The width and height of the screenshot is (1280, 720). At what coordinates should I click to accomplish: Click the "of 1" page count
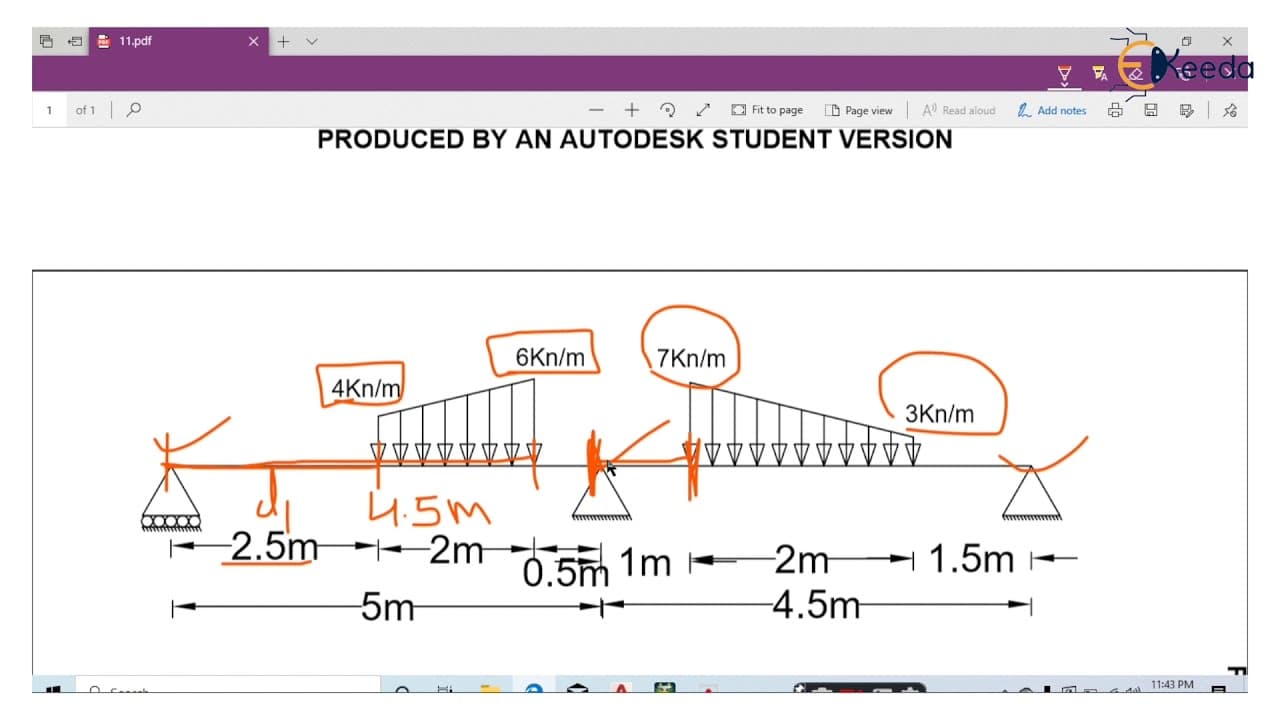pos(86,110)
